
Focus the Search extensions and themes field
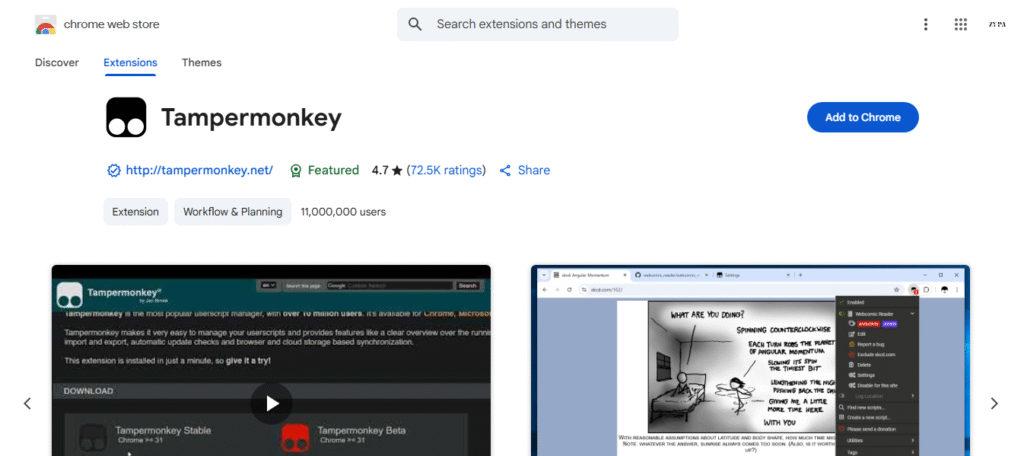(550, 24)
